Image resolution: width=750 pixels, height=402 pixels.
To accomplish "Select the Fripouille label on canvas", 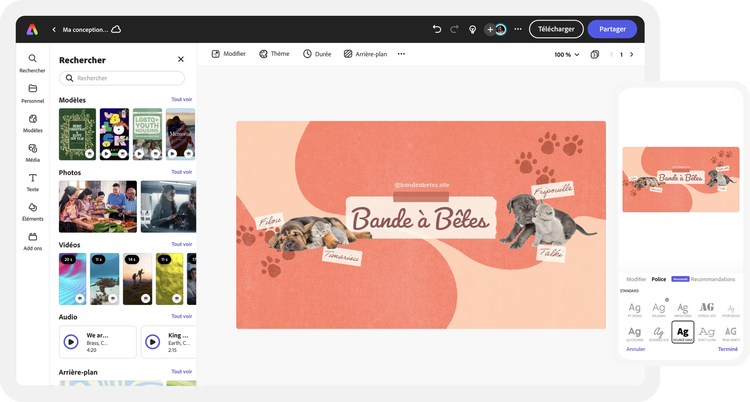I will [x=553, y=190].
